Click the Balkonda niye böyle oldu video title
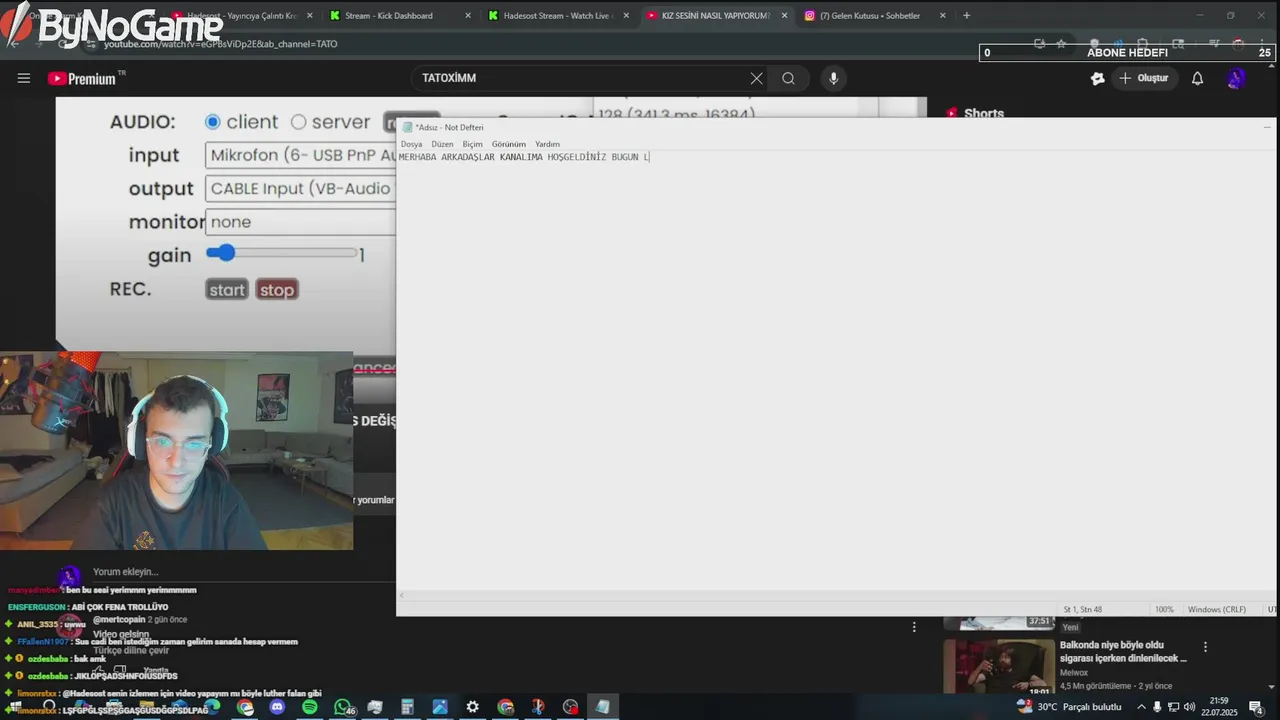The width and height of the screenshot is (1280, 720). coord(1123,651)
